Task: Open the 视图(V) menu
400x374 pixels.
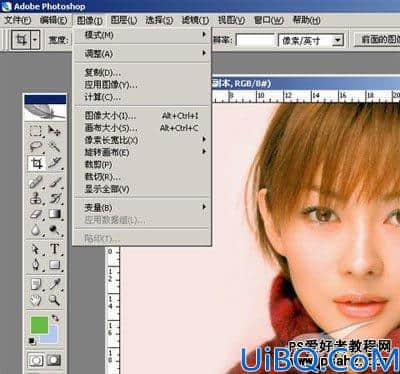Action: pyautogui.click(x=231, y=20)
